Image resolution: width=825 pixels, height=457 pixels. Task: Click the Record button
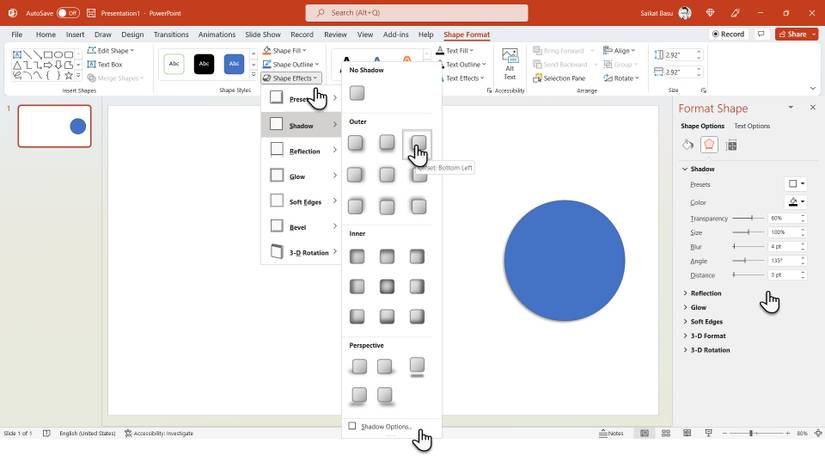coord(728,34)
